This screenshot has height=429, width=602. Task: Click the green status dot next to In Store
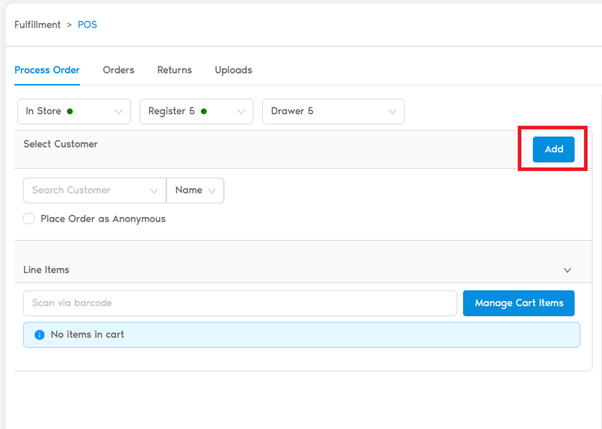click(x=70, y=111)
